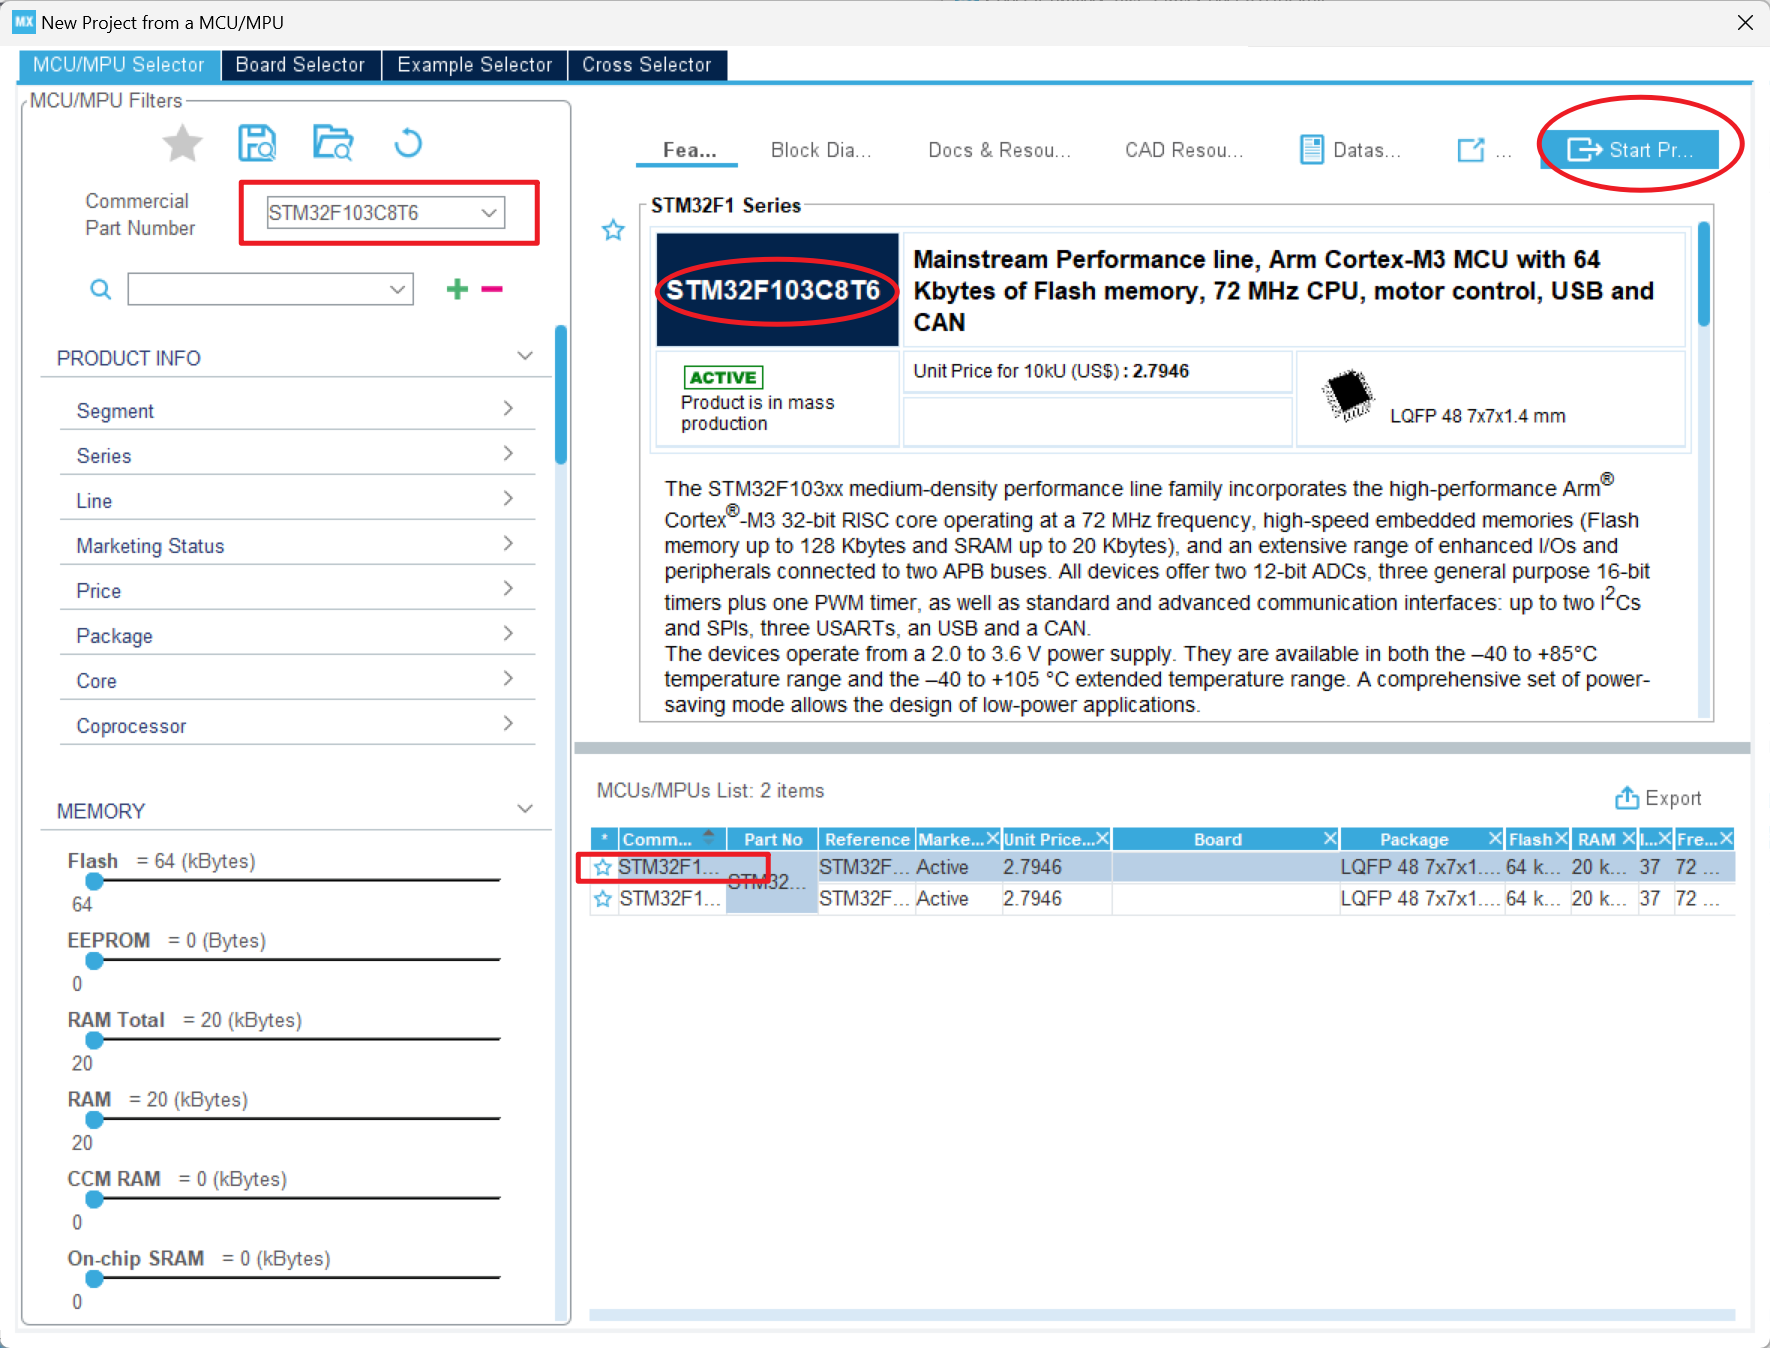The height and width of the screenshot is (1348, 1770).
Task: Click the external link icon near Start Project
Action: pyautogui.click(x=1471, y=150)
